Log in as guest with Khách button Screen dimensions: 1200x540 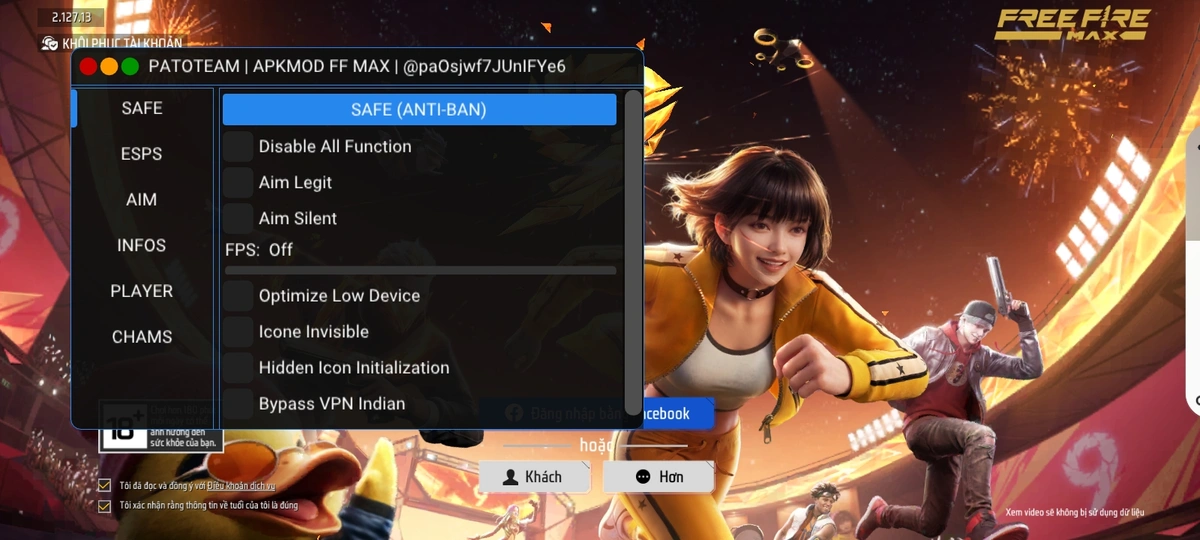click(x=535, y=477)
